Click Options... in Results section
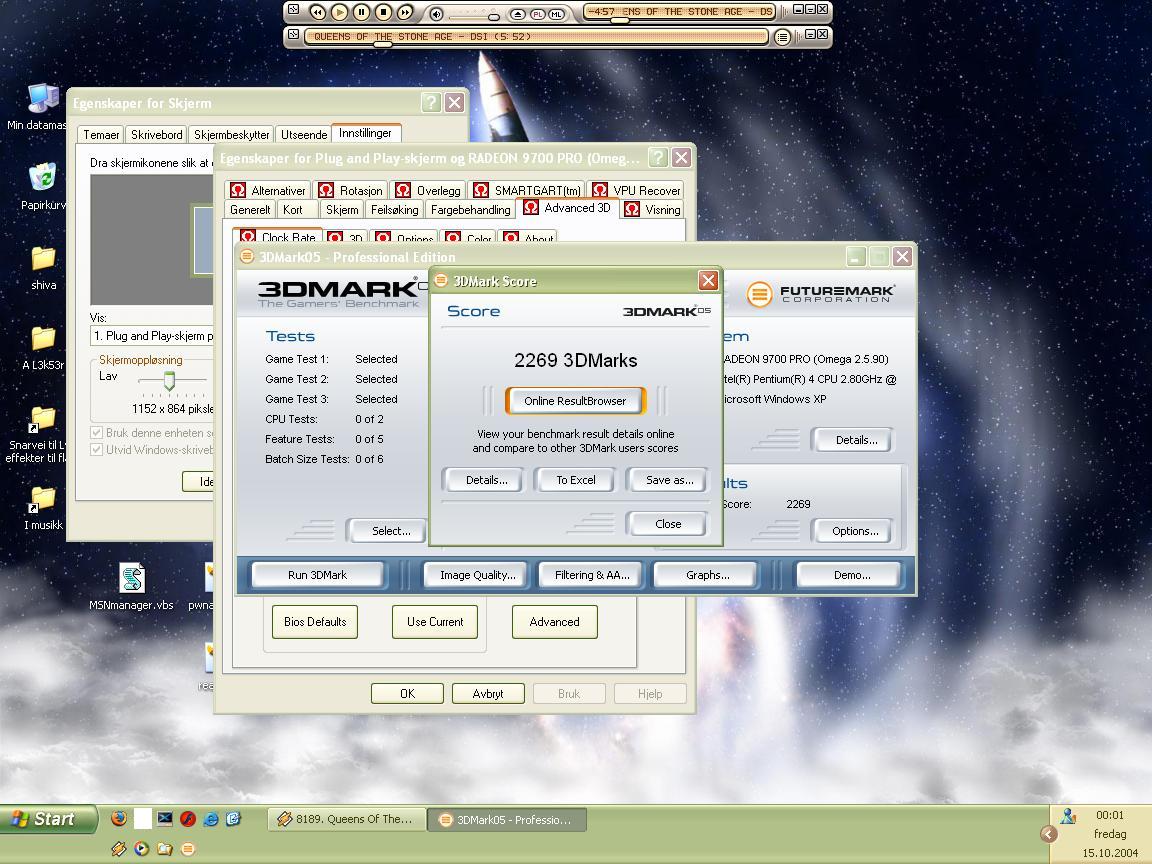This screenshot has height=864, width=1152. pyautogui.click(x=854, y=530)
